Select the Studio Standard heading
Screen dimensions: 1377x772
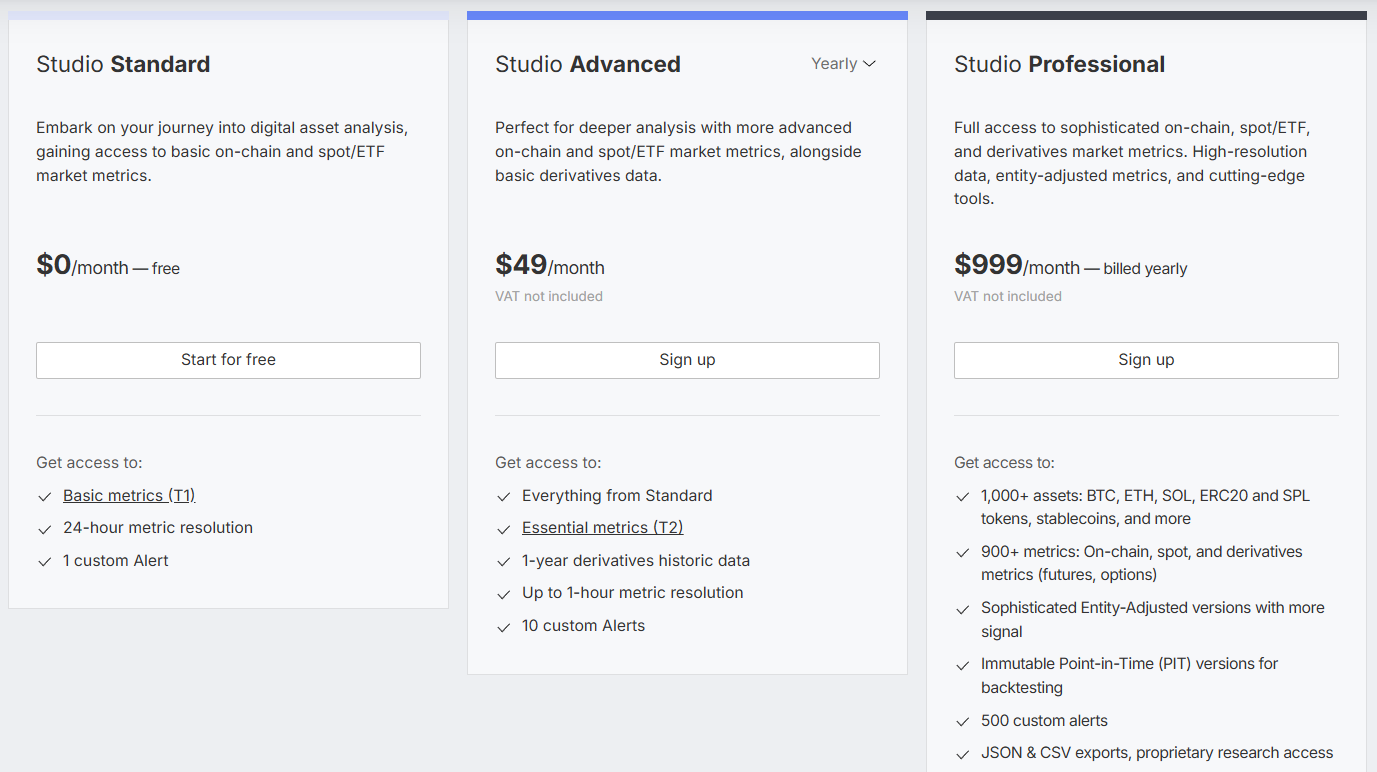123,65
